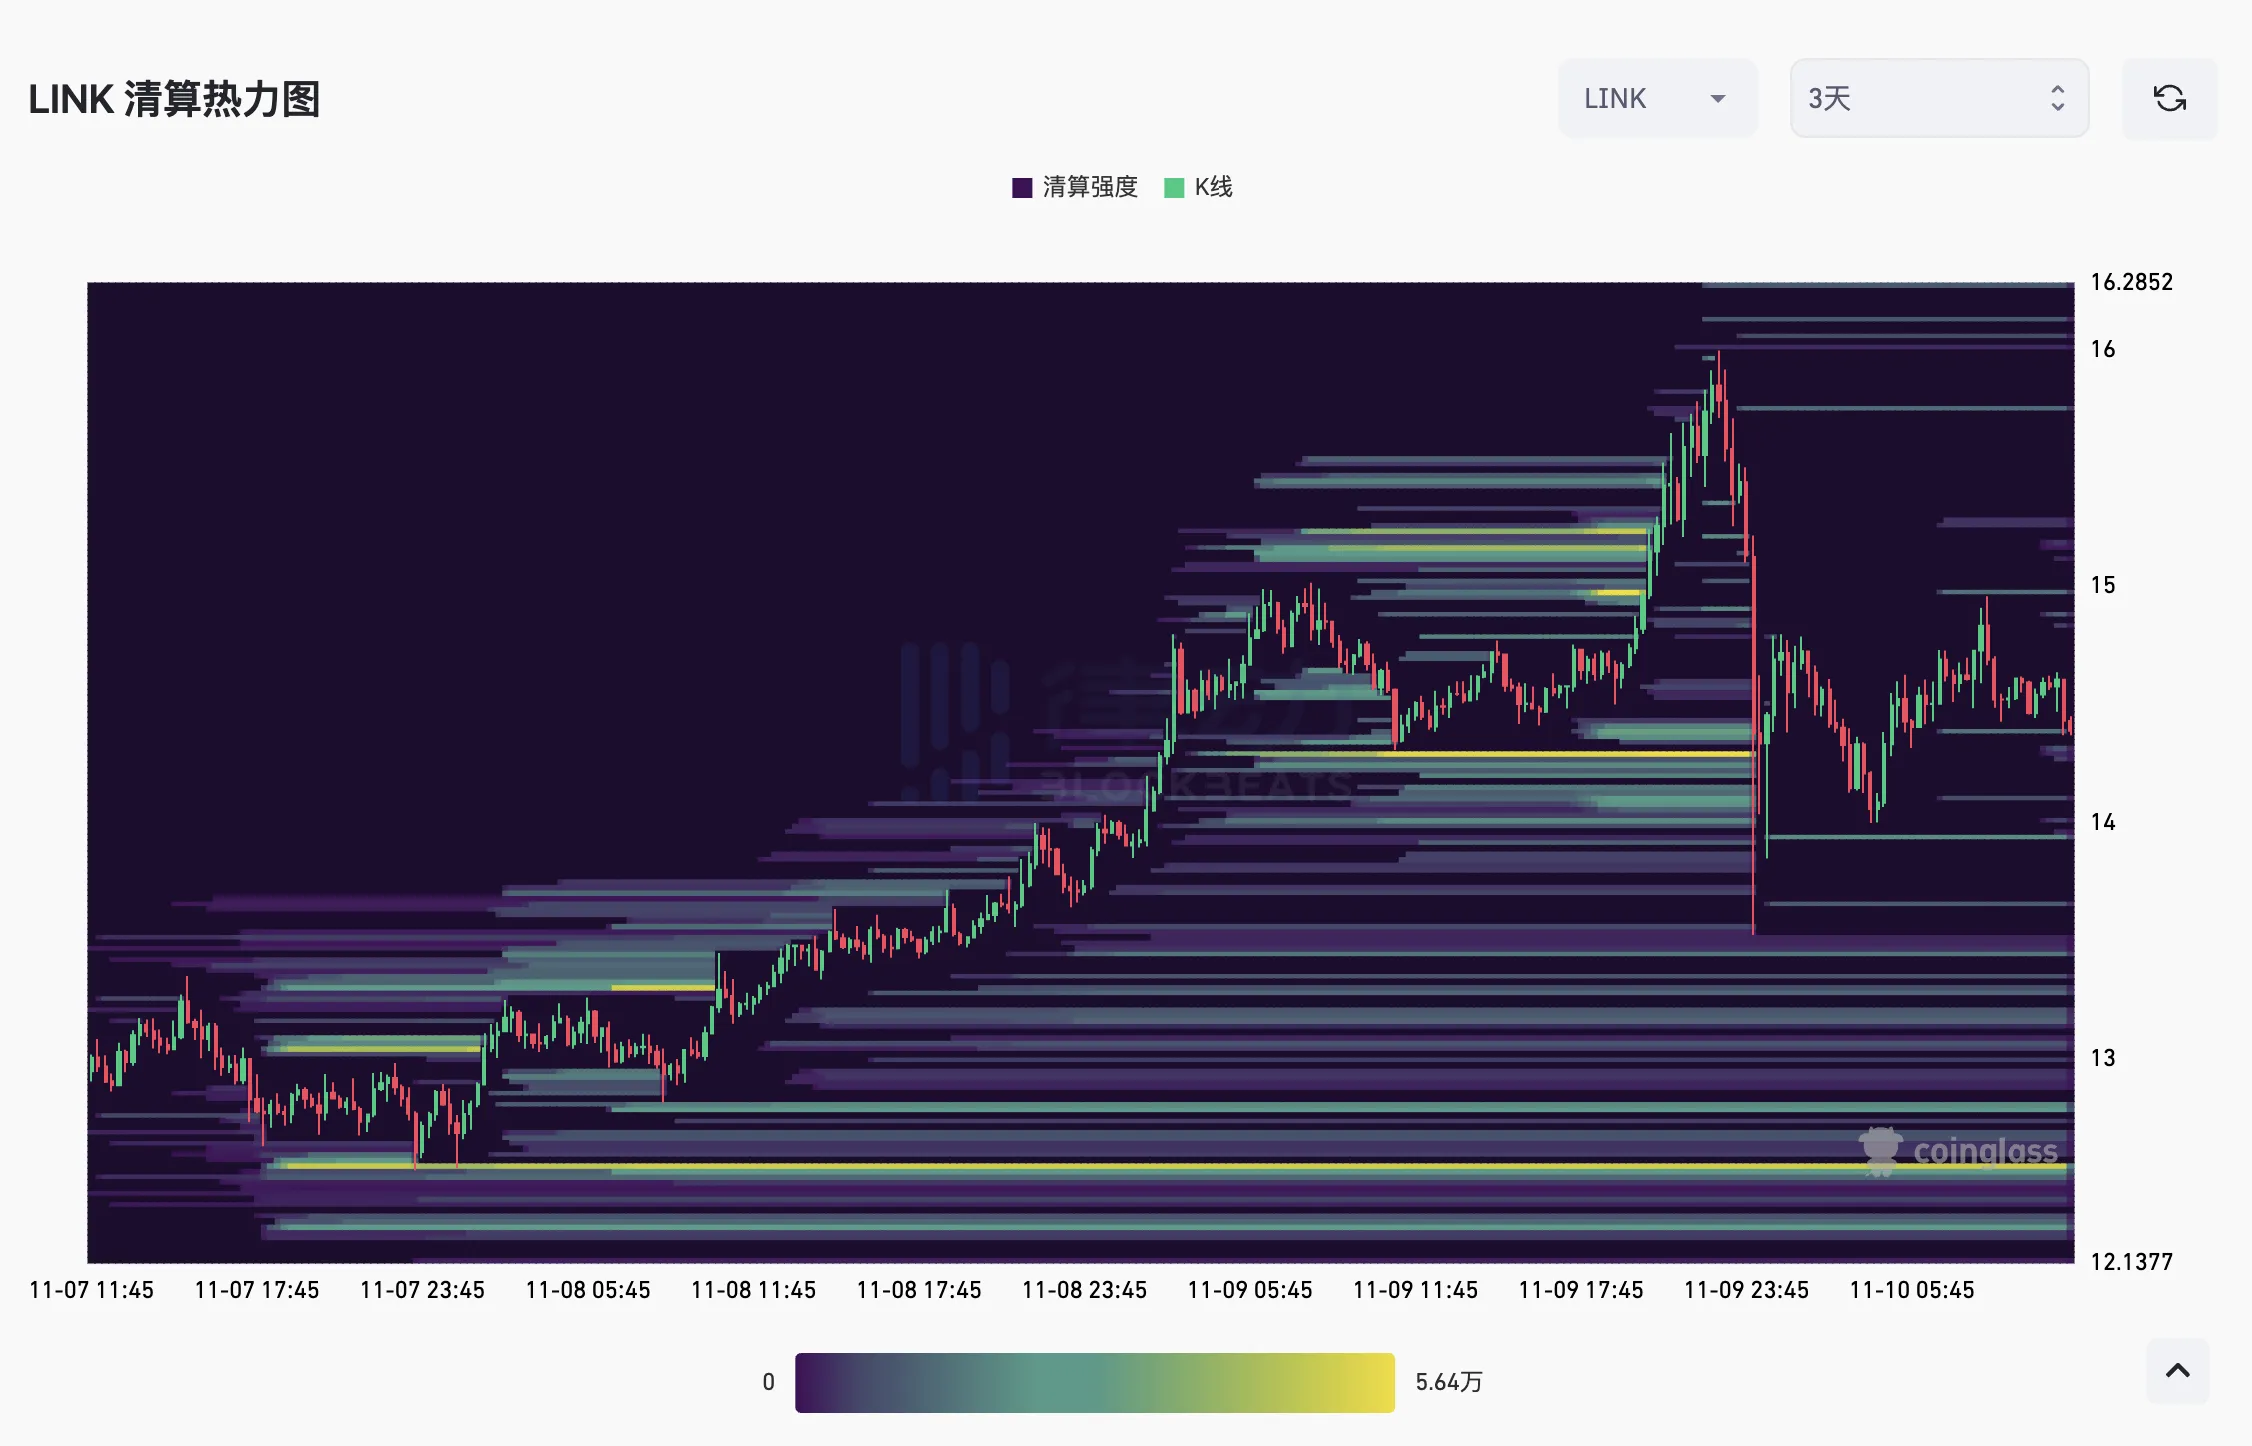The height and width of the screenshot is (1446, 2252).
Task: Click the scroll-to-top chevron button
Action: [x=2177, y=1371]
